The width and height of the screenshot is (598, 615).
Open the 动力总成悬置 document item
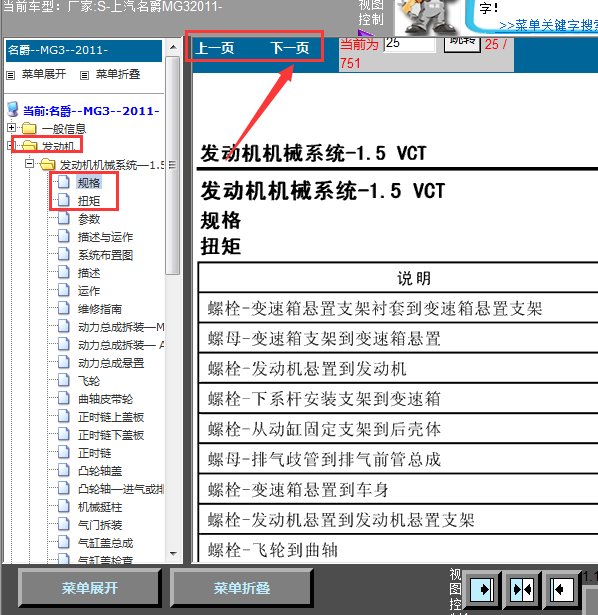click(111, 363)
